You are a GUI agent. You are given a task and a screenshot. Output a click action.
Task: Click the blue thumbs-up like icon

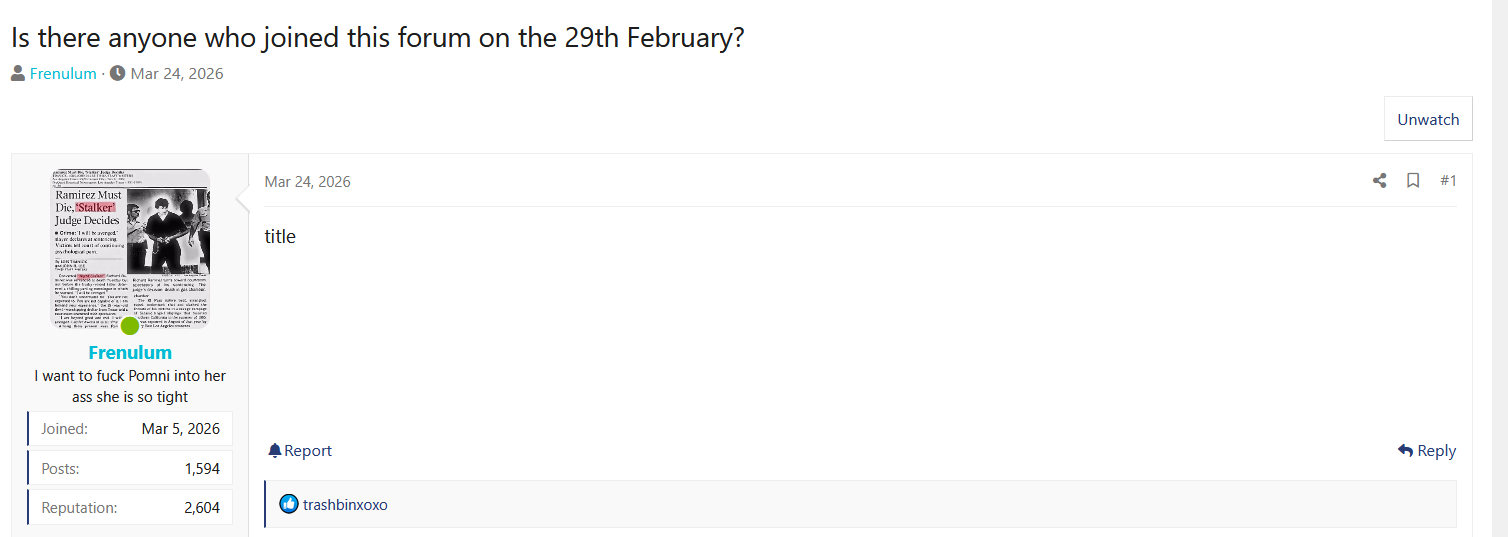(x=289, y=504)
